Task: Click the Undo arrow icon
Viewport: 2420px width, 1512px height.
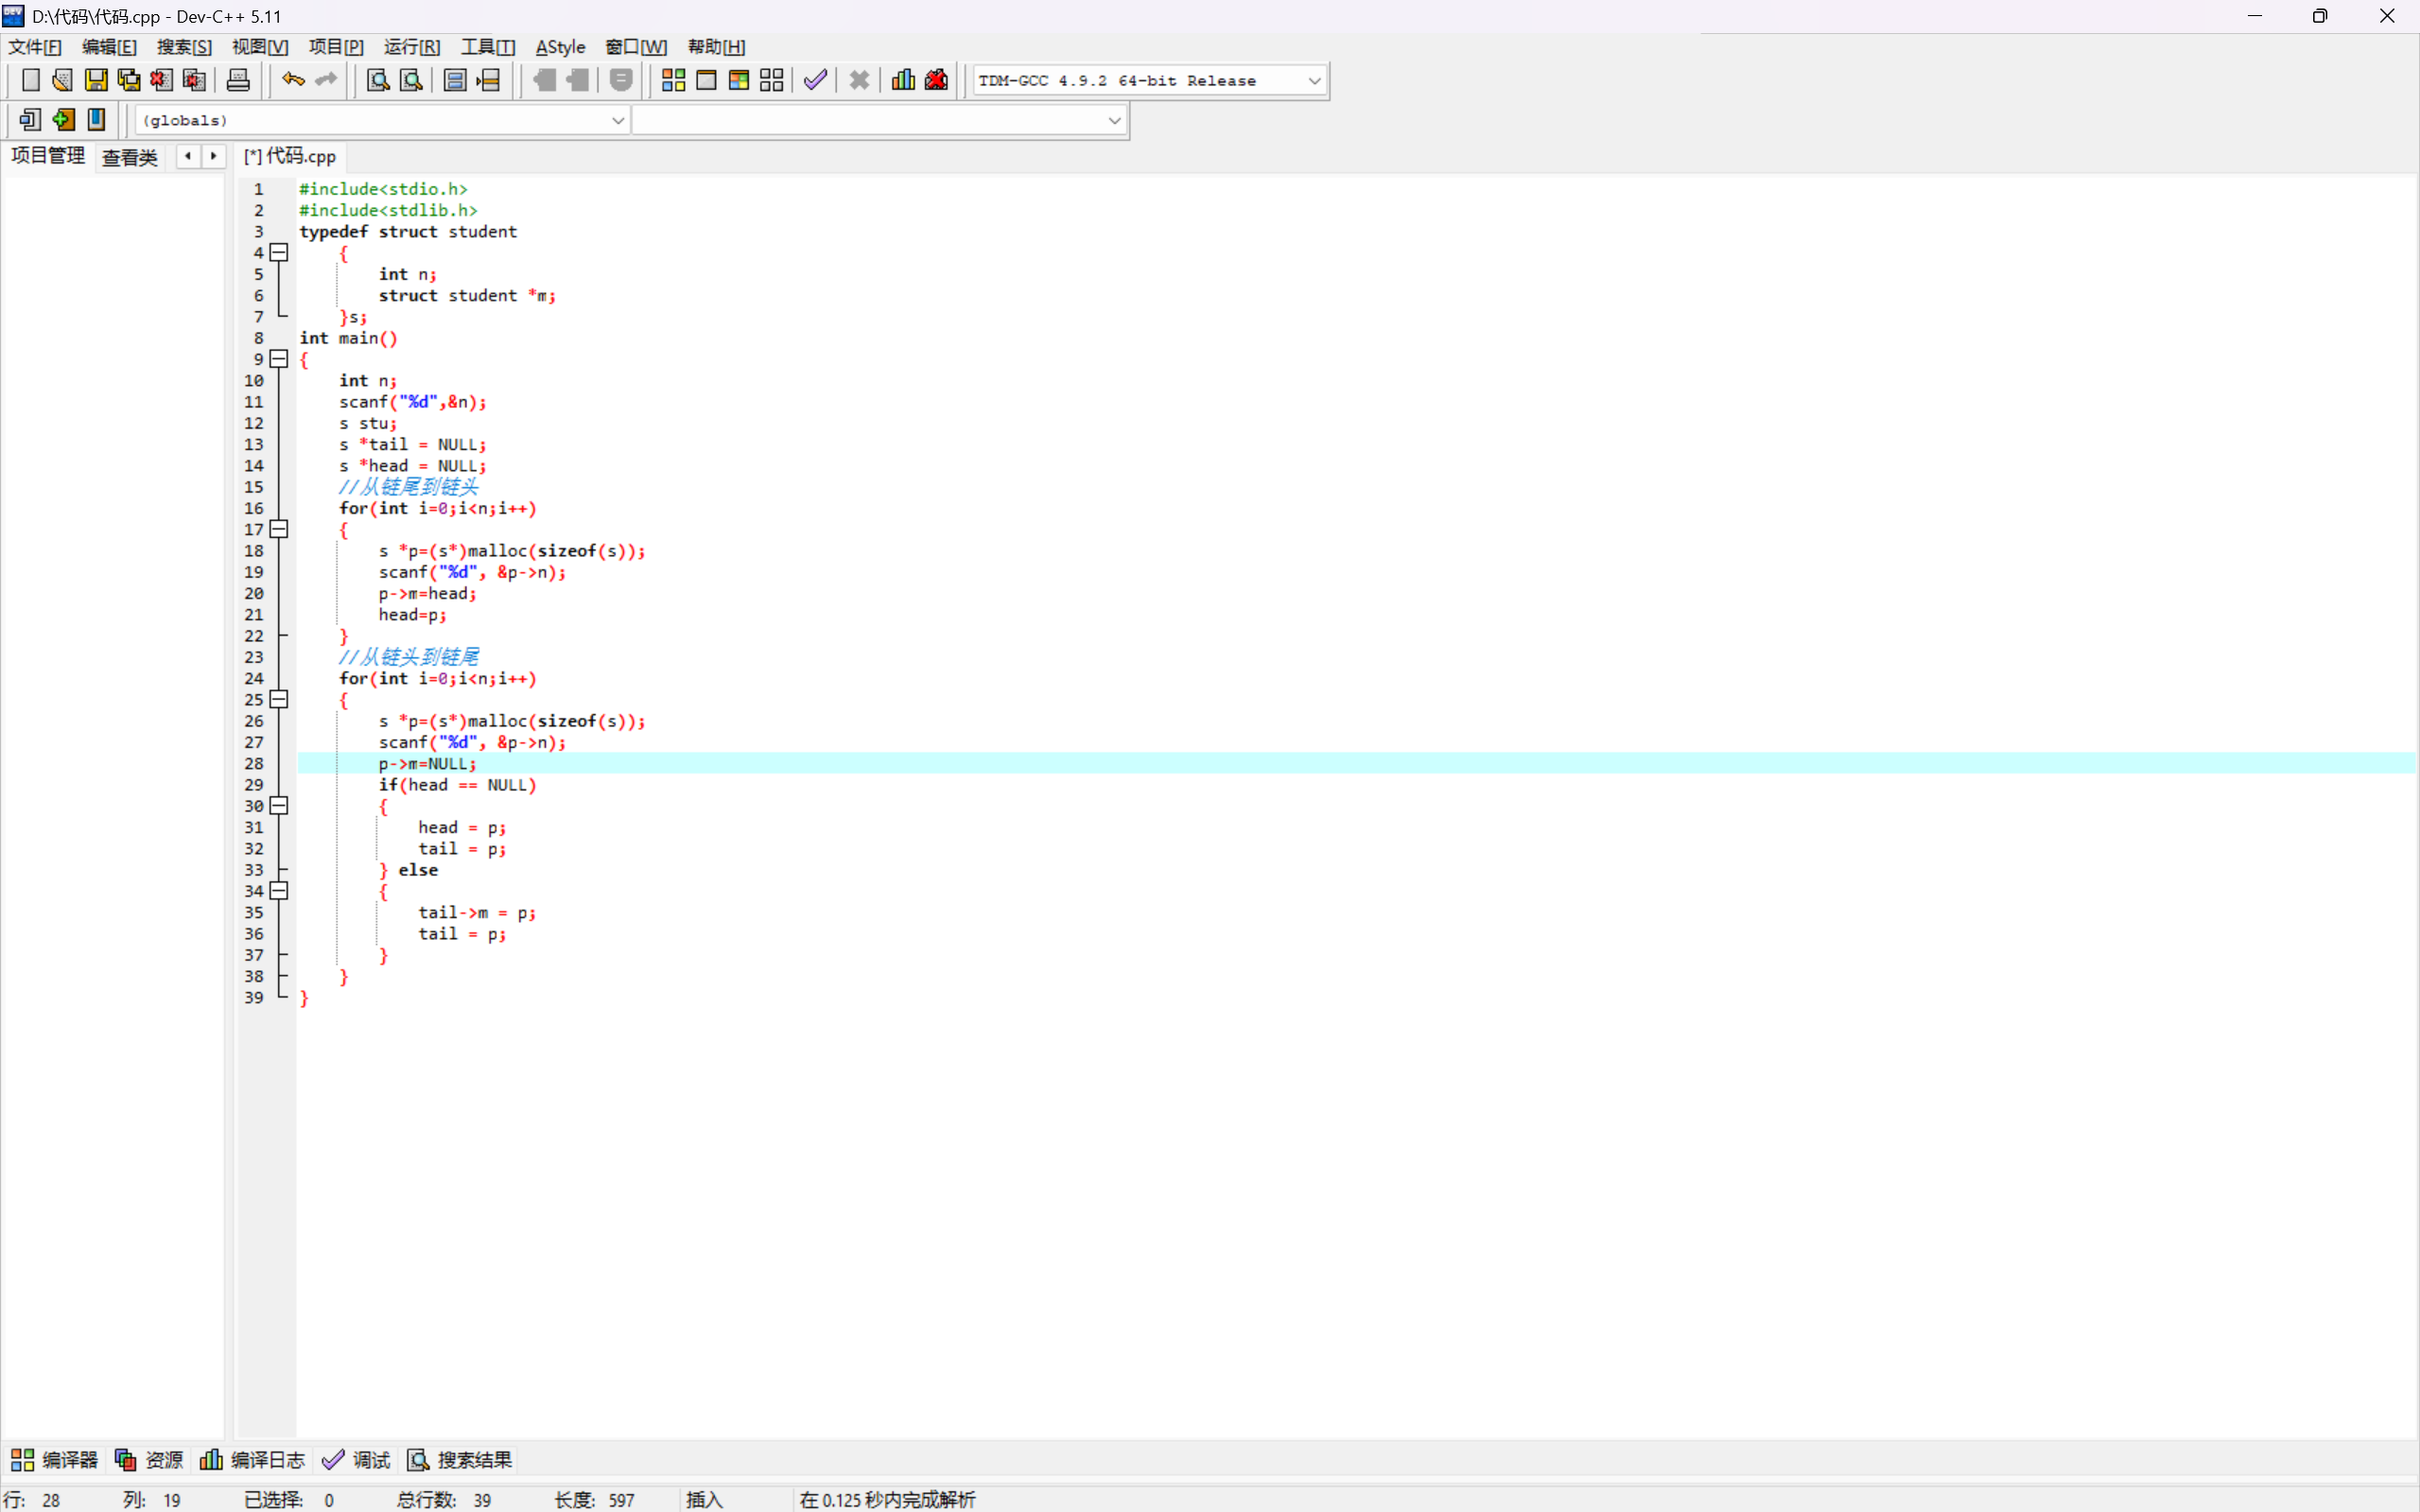Action: pos(293,80)
